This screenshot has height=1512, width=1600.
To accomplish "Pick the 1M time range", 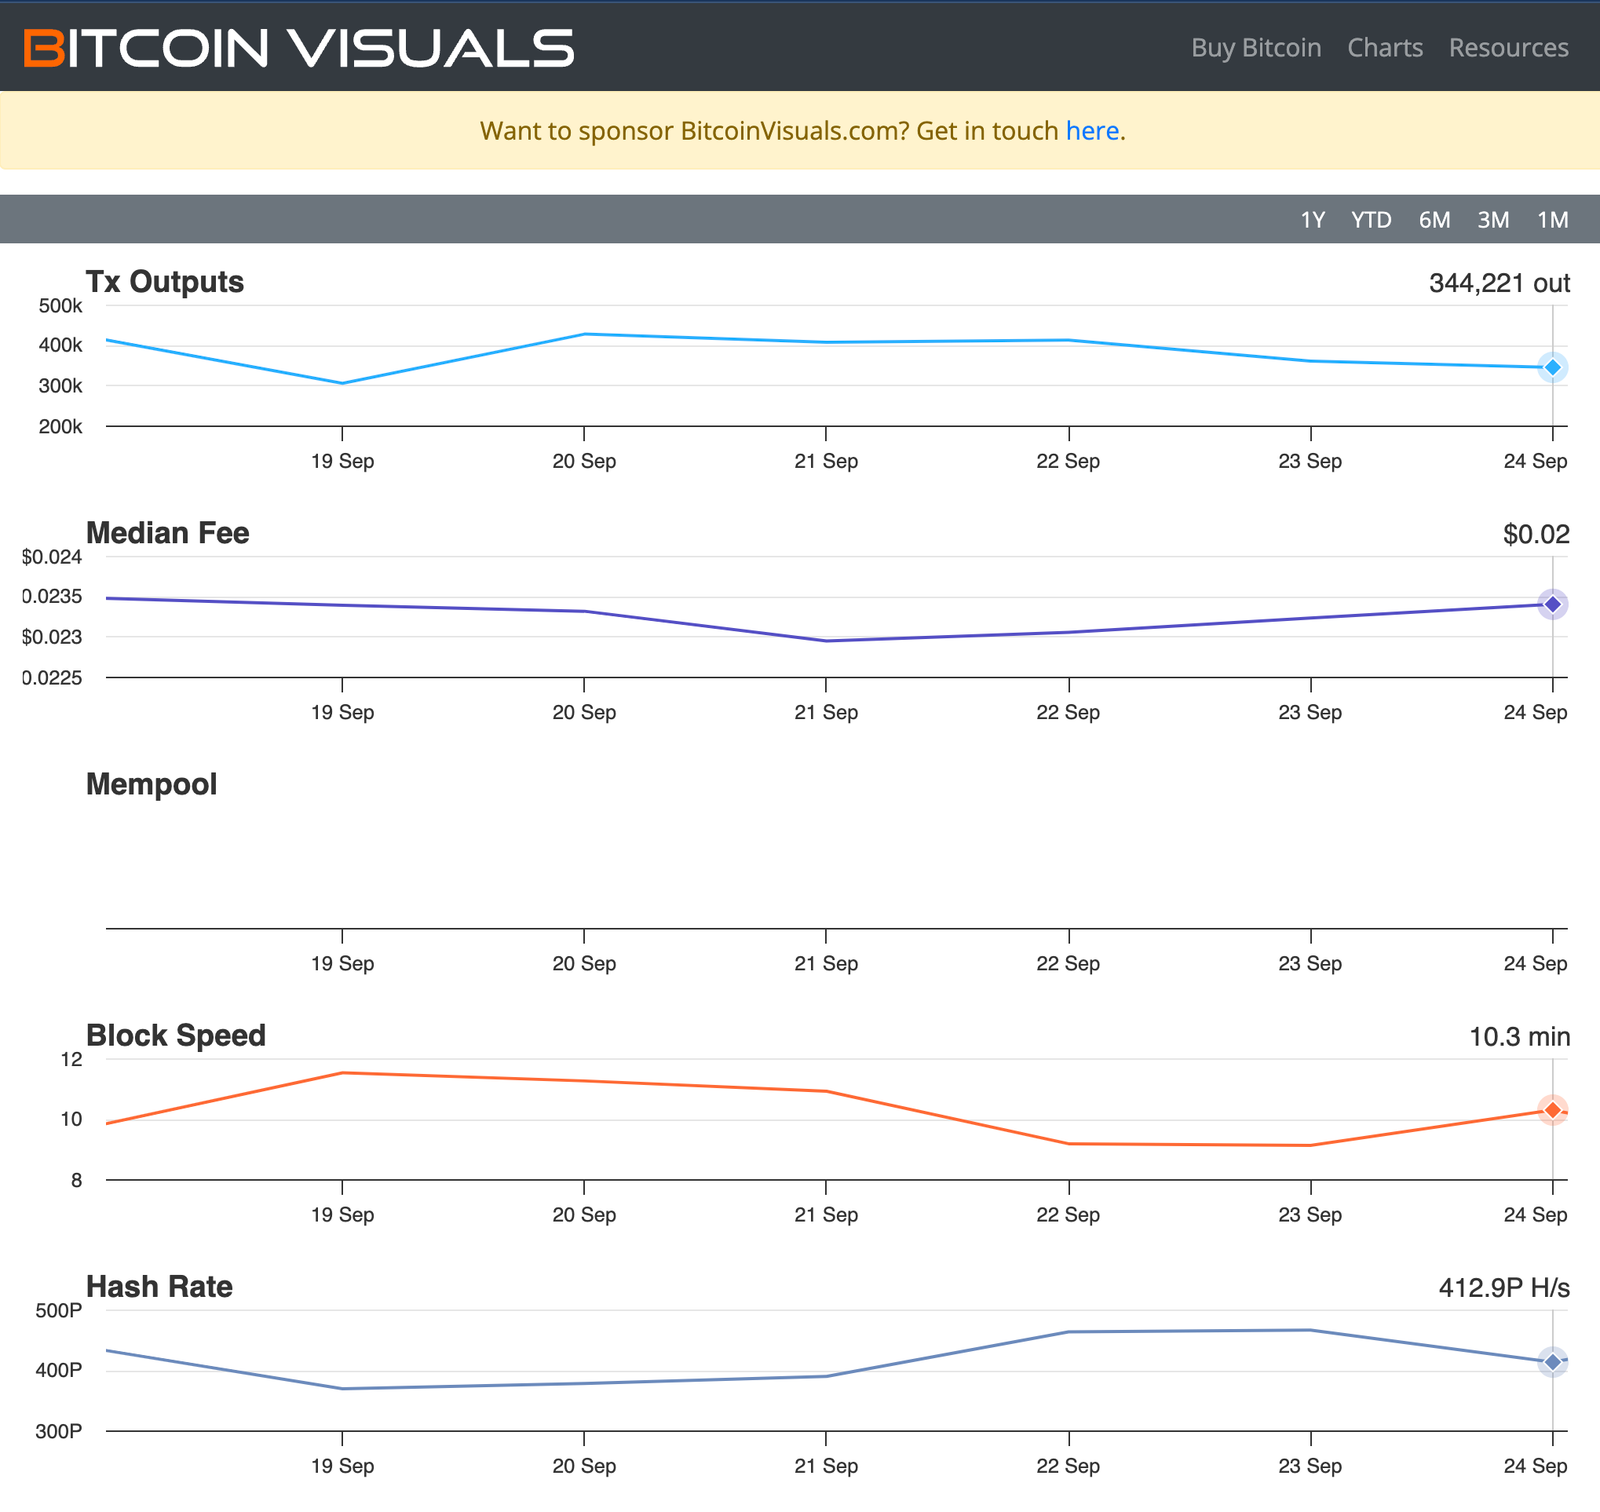I will point(1552,220).
